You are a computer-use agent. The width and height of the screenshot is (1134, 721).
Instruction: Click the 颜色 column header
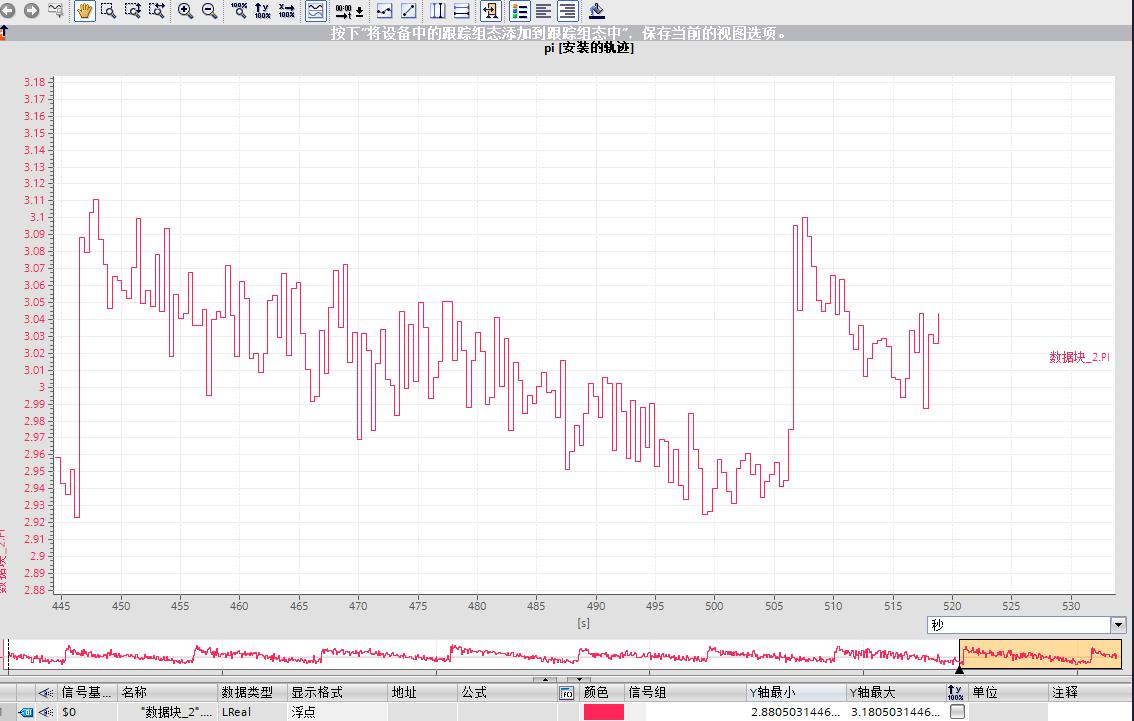(x=597, y=691)
